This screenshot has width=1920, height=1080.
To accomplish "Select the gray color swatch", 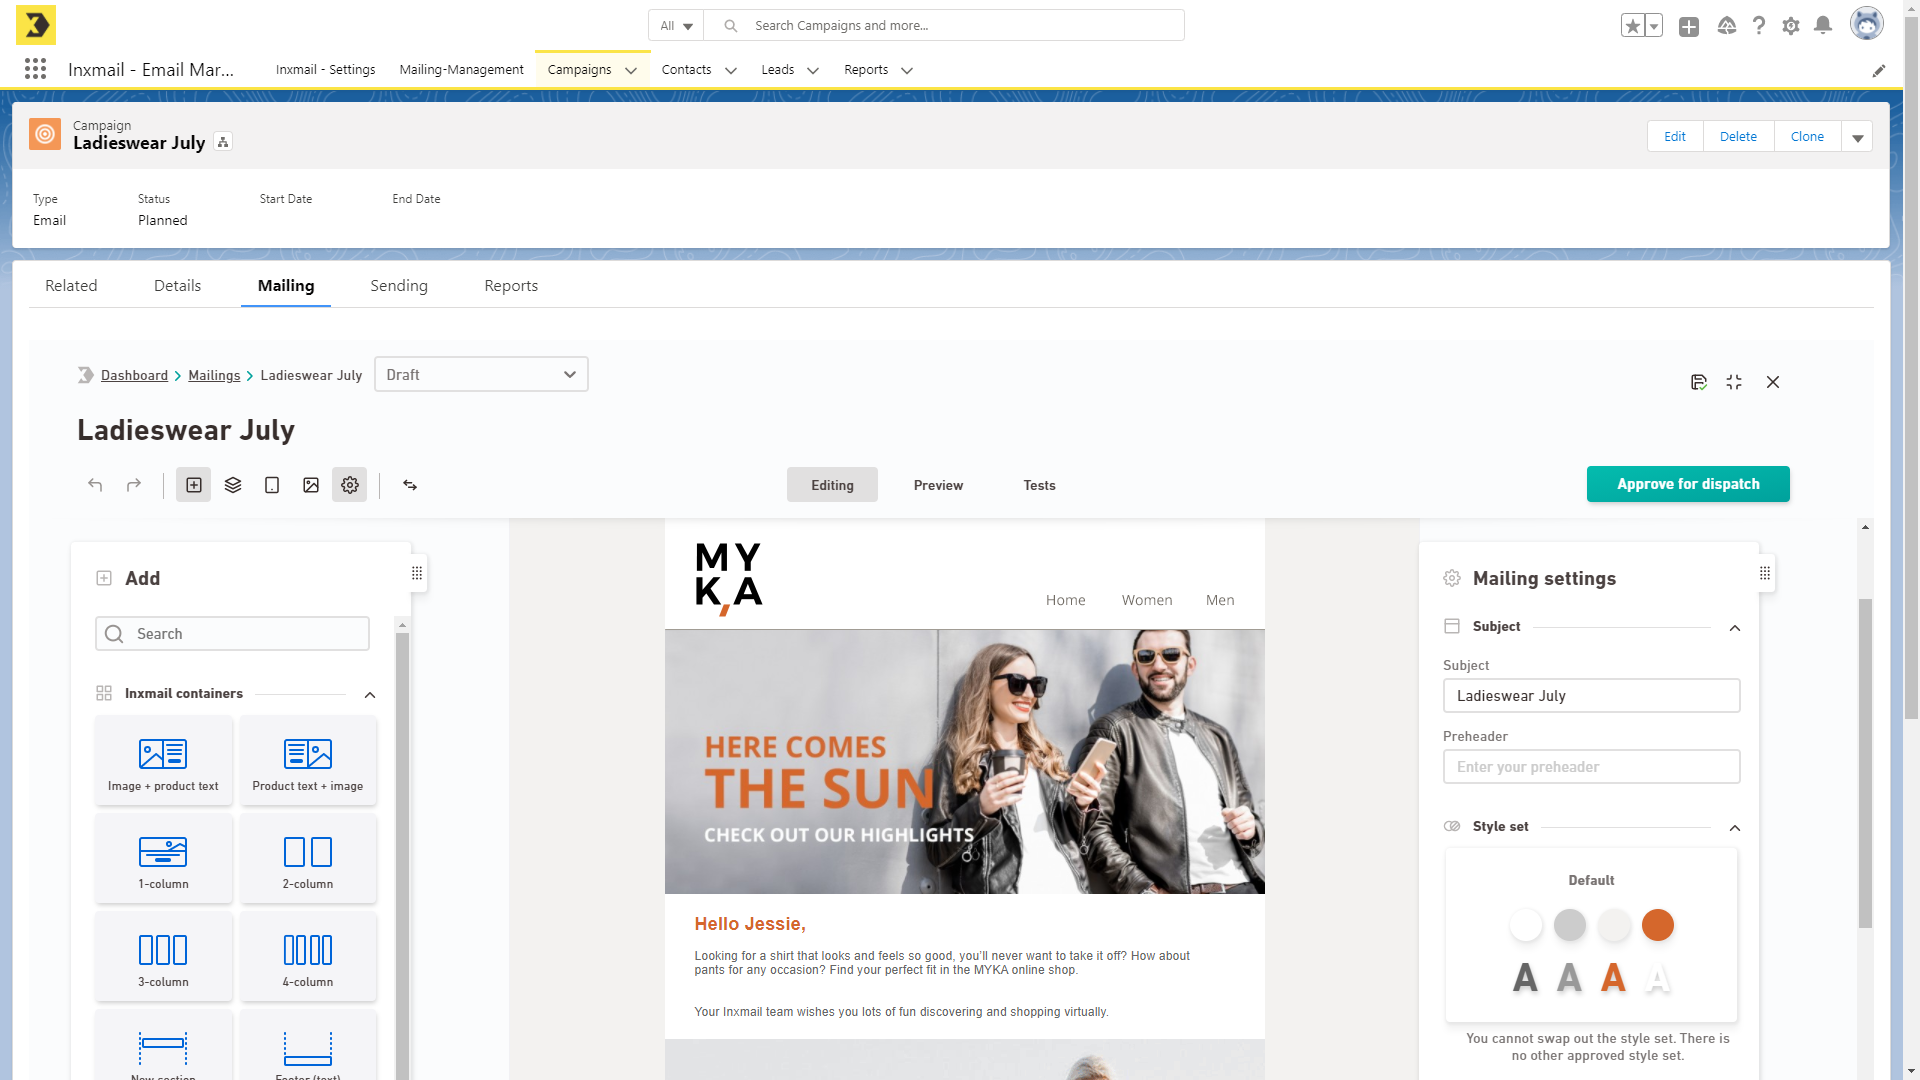I will (1569, 925).
